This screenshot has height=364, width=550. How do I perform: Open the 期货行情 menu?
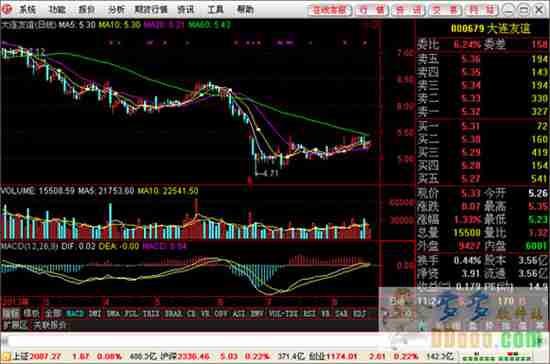pyautogui.click(x=151, y=9)
